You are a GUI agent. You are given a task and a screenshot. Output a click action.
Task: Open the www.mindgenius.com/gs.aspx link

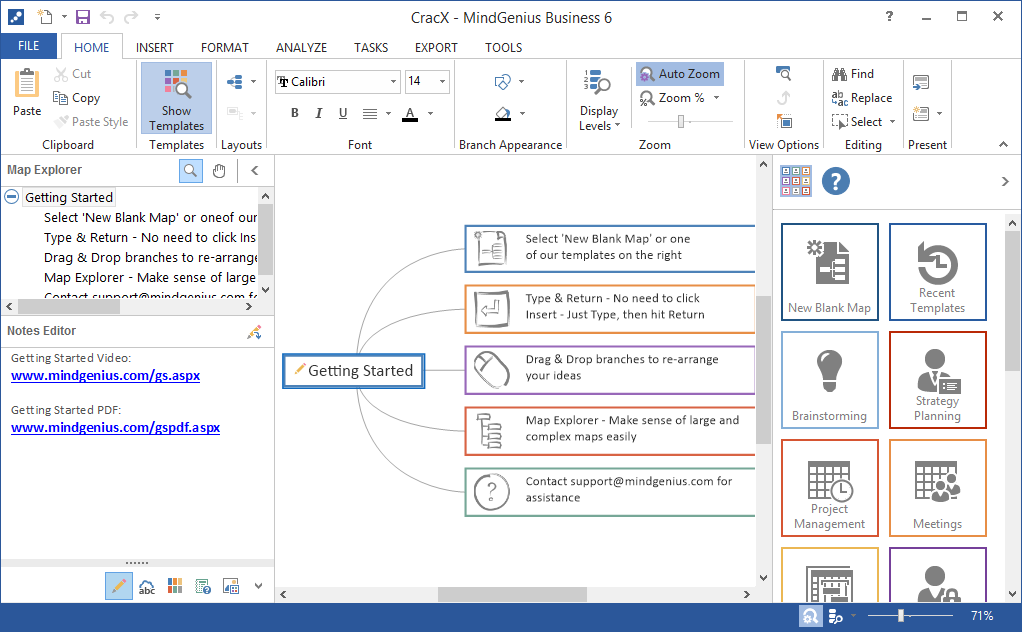point(106,375)
